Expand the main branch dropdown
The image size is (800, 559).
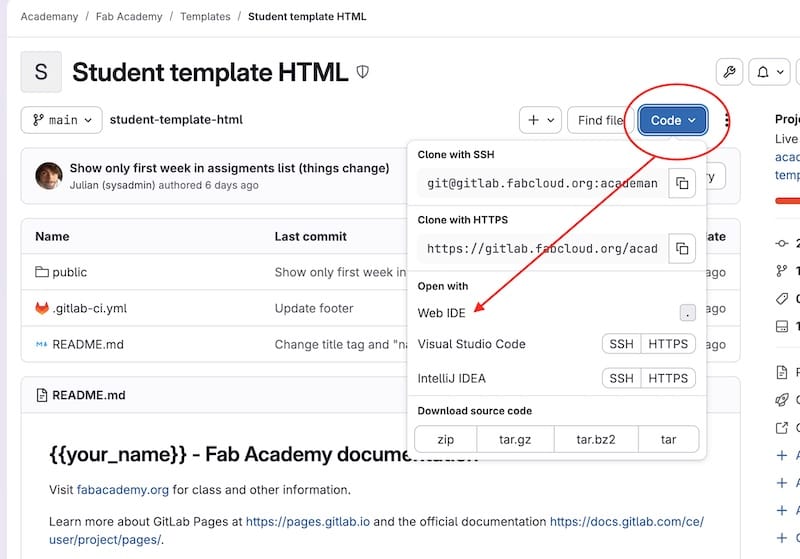(x=61, y=120)
